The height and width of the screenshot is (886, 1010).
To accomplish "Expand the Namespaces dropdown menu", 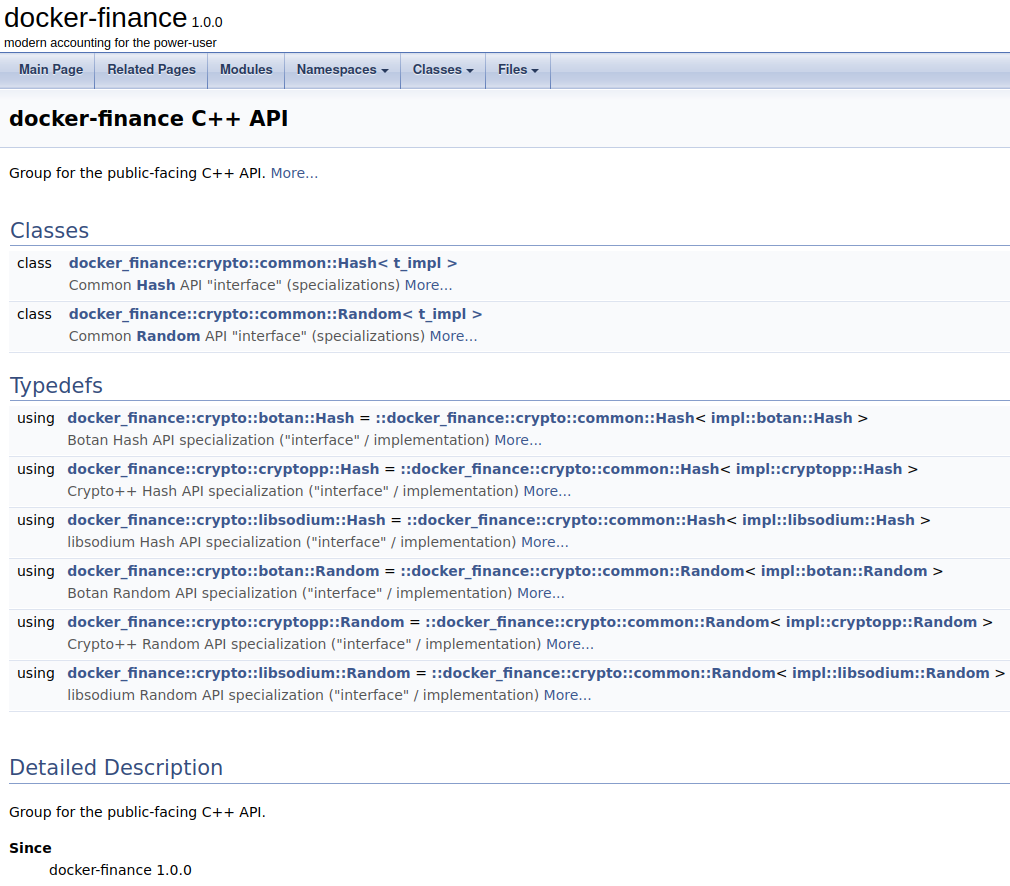I will 342,70.
